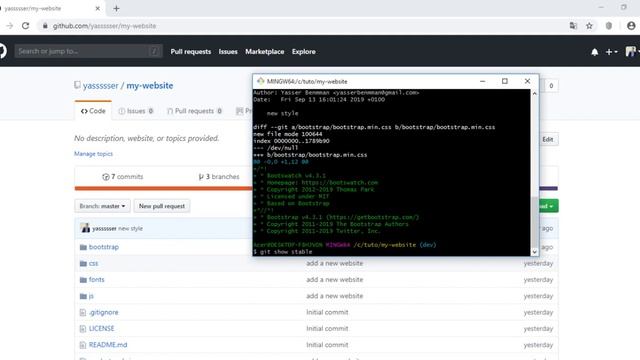Screen dimensions: 640x360
Task: Open the Marketplace nav item
Action: point(264,52)
